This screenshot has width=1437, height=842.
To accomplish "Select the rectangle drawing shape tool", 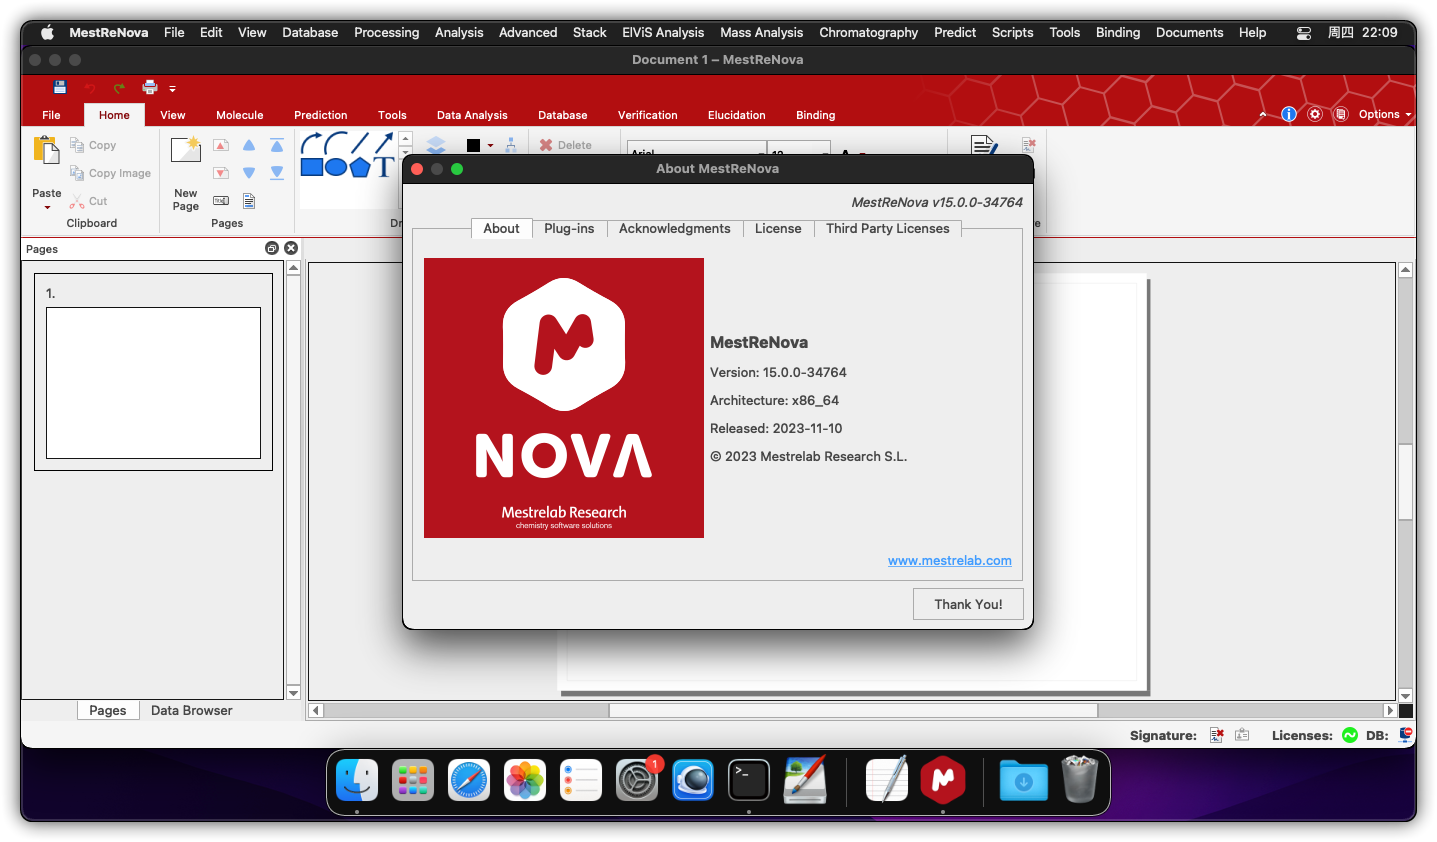I will [x=312, y=167].
